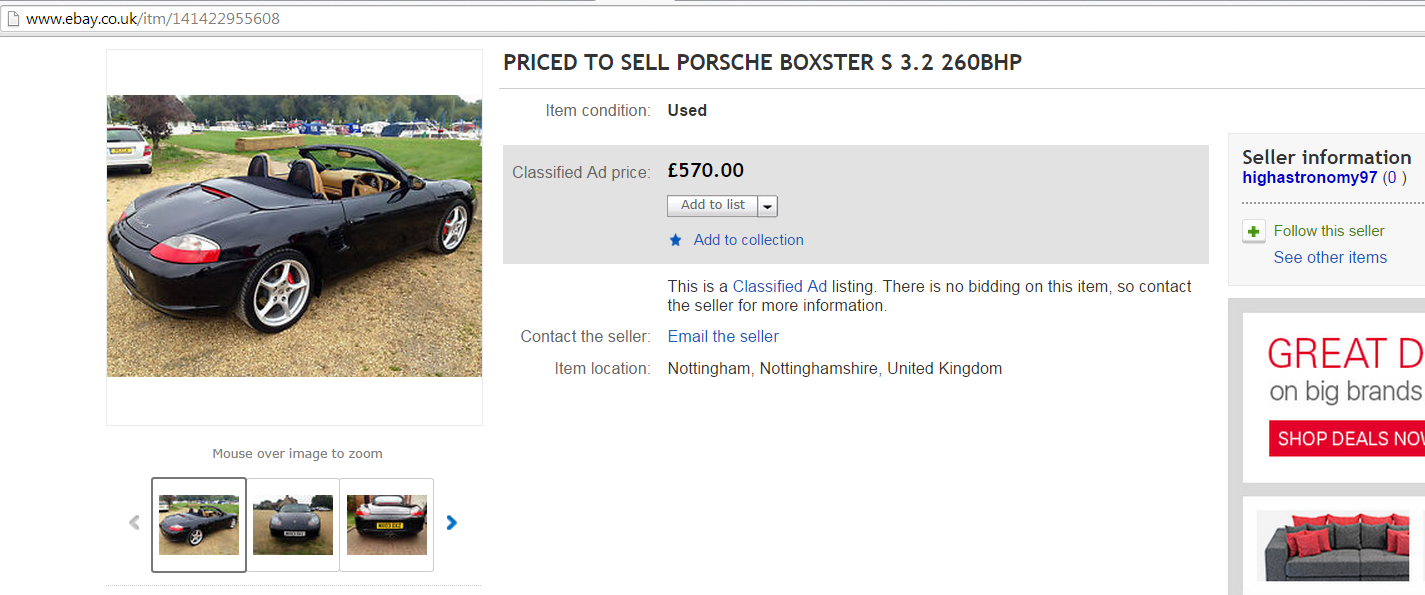Select the second thumbnail, front view of car

pyautogui.click(x=293, y=524)
